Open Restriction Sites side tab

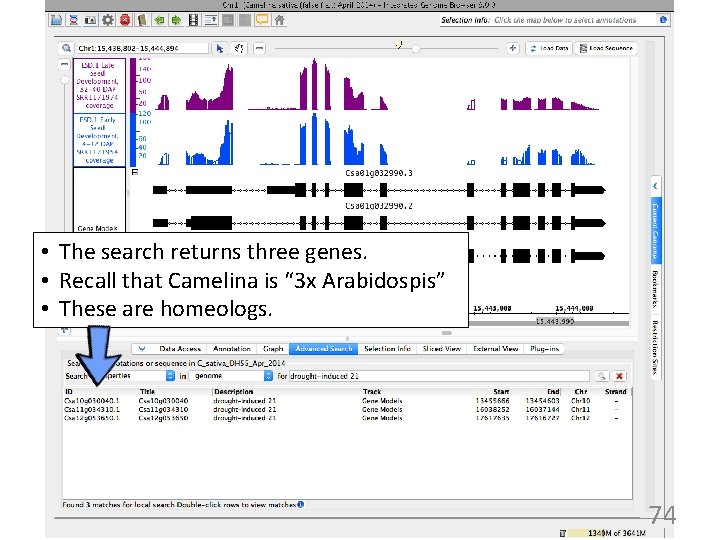(655, 348)
